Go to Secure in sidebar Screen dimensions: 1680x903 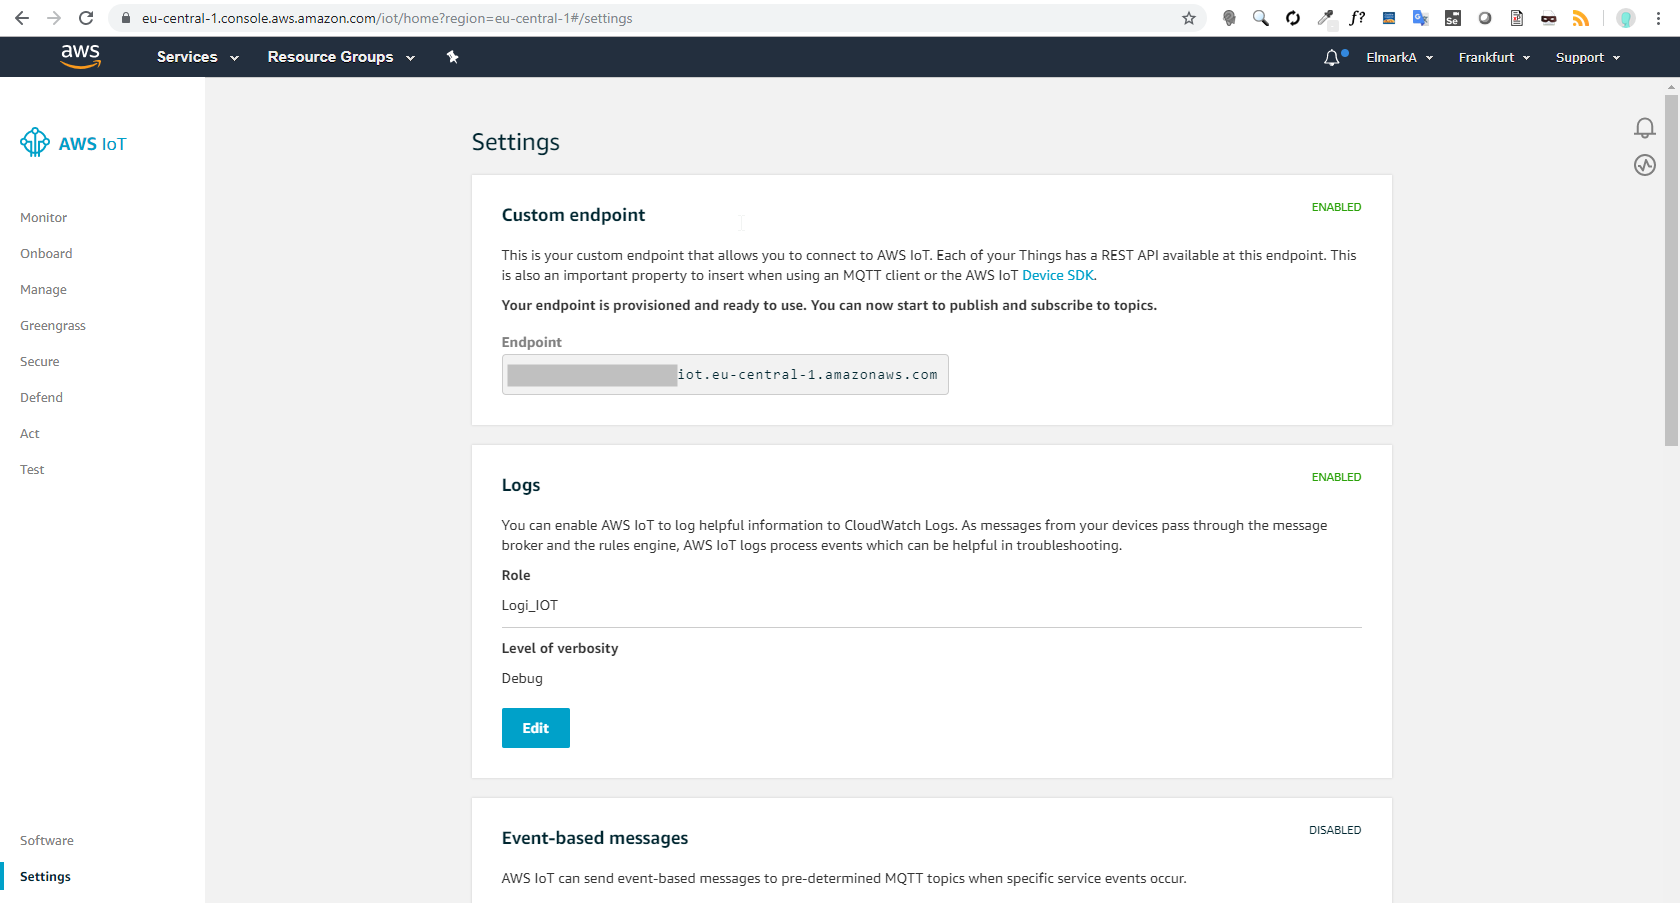coord(40,362)
